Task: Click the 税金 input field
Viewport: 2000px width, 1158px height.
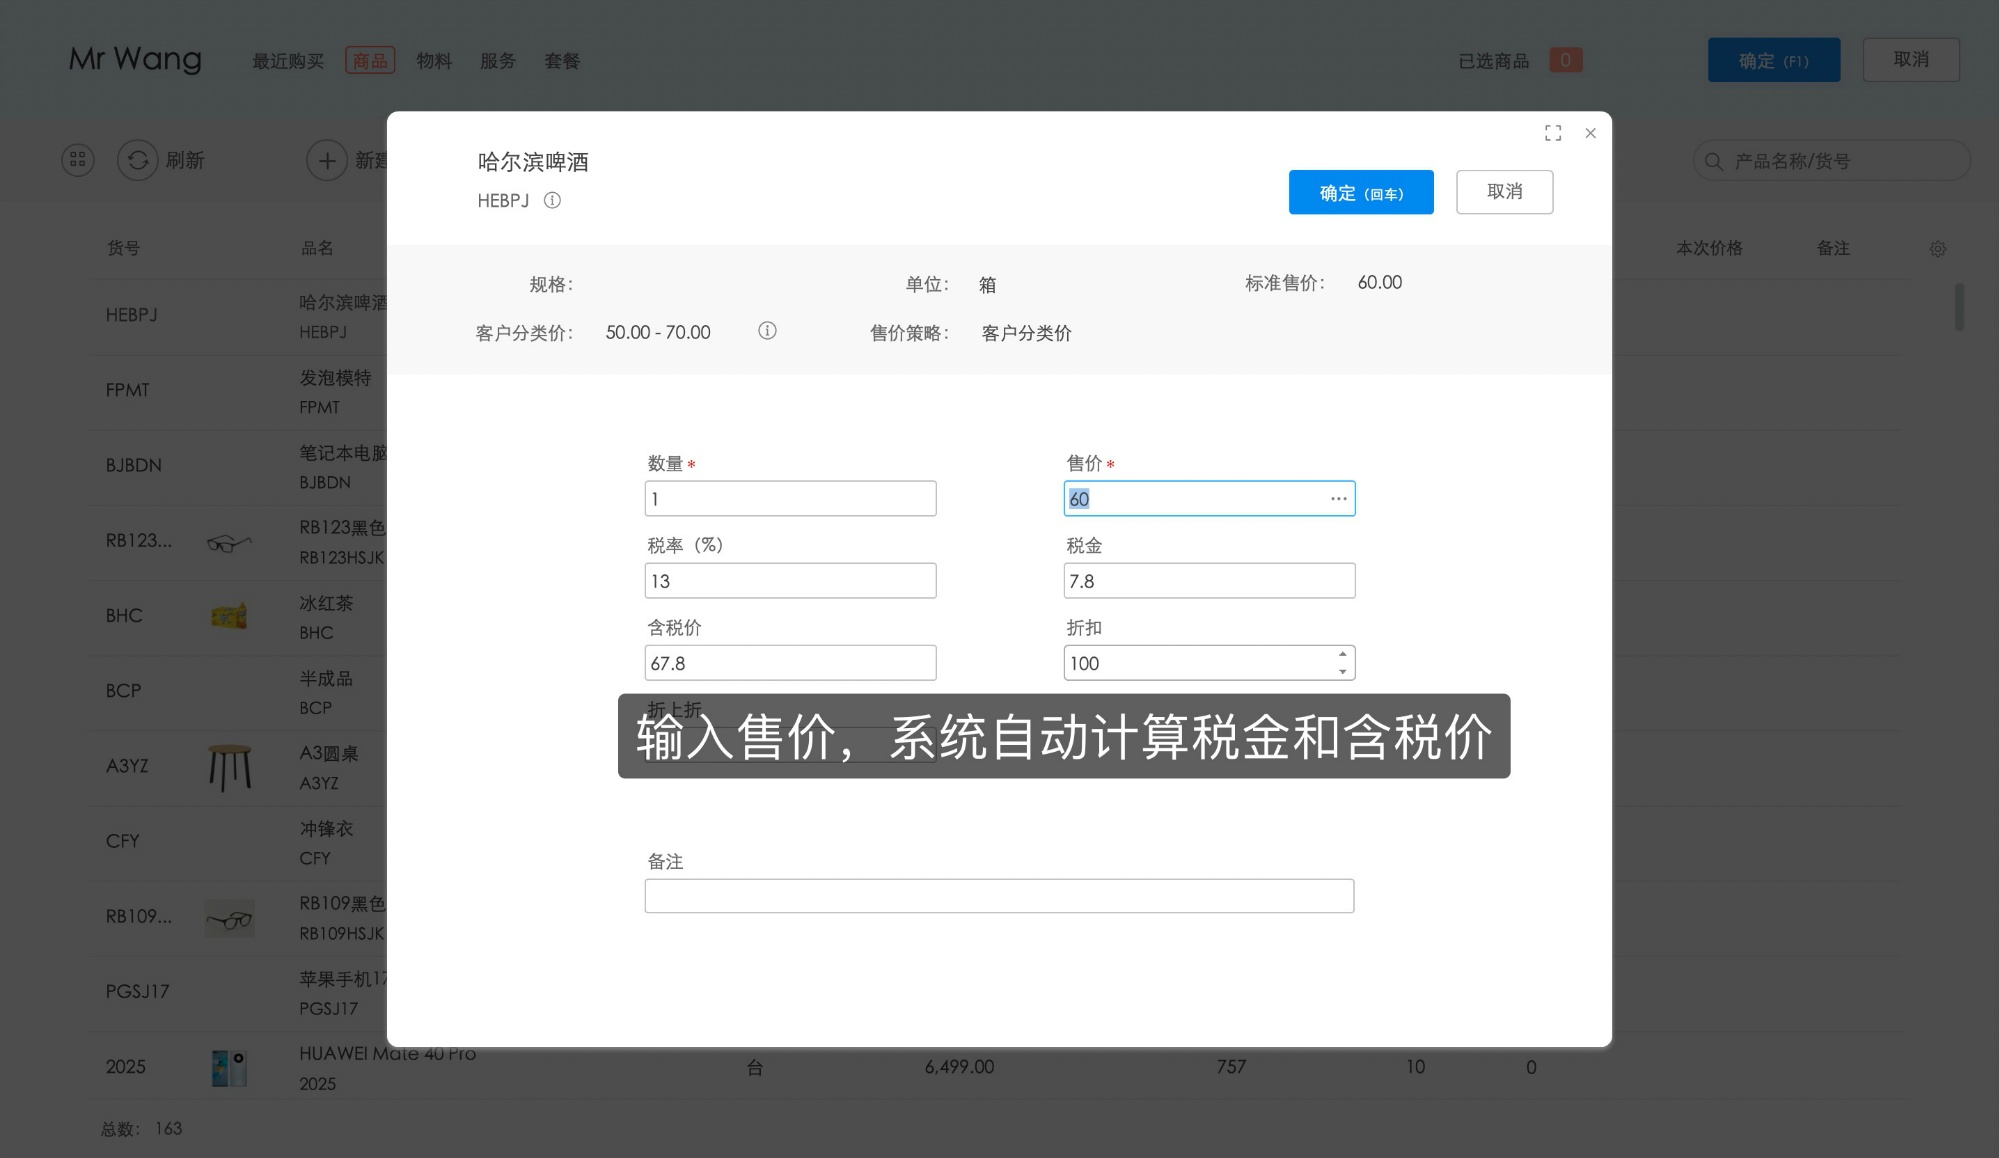Action: [1209, 580]
